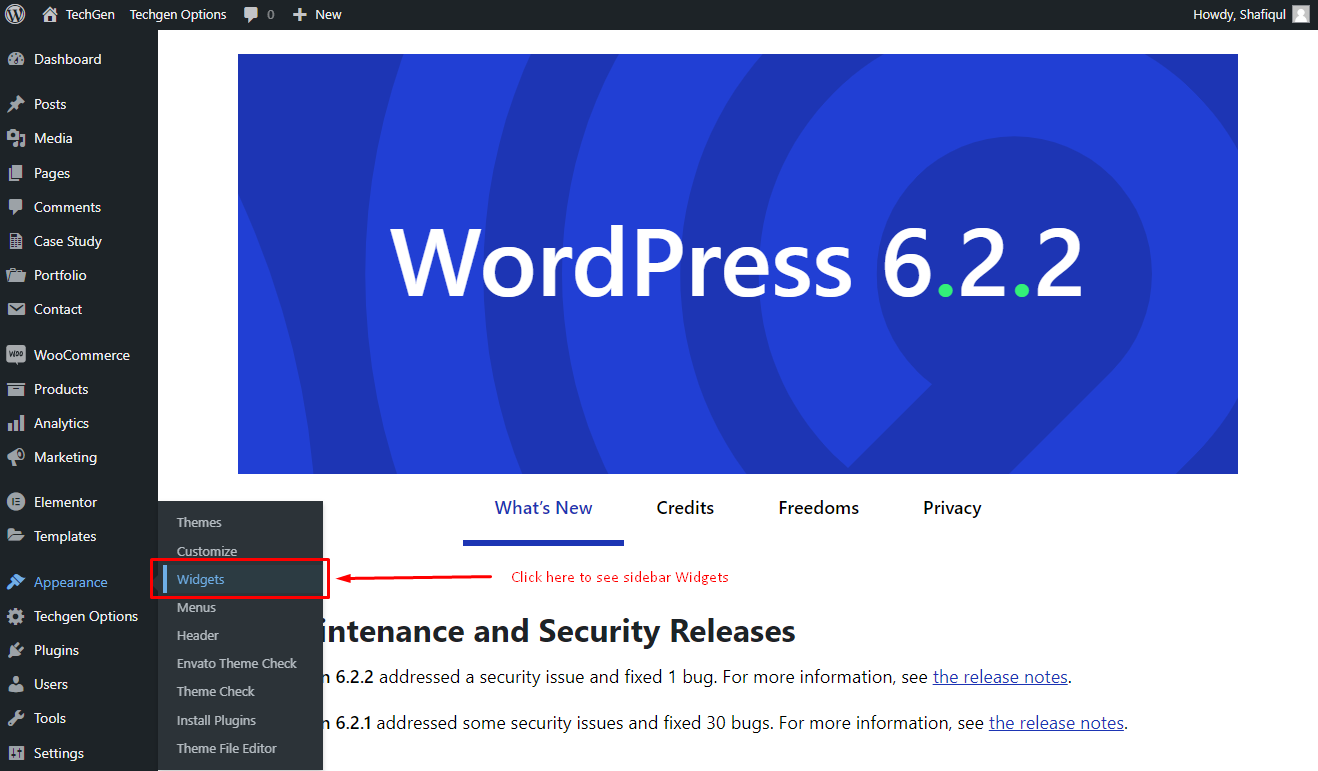Click the Pages icon in sidebar
This screenshot has height=771, width=1318.
point(15,173)
